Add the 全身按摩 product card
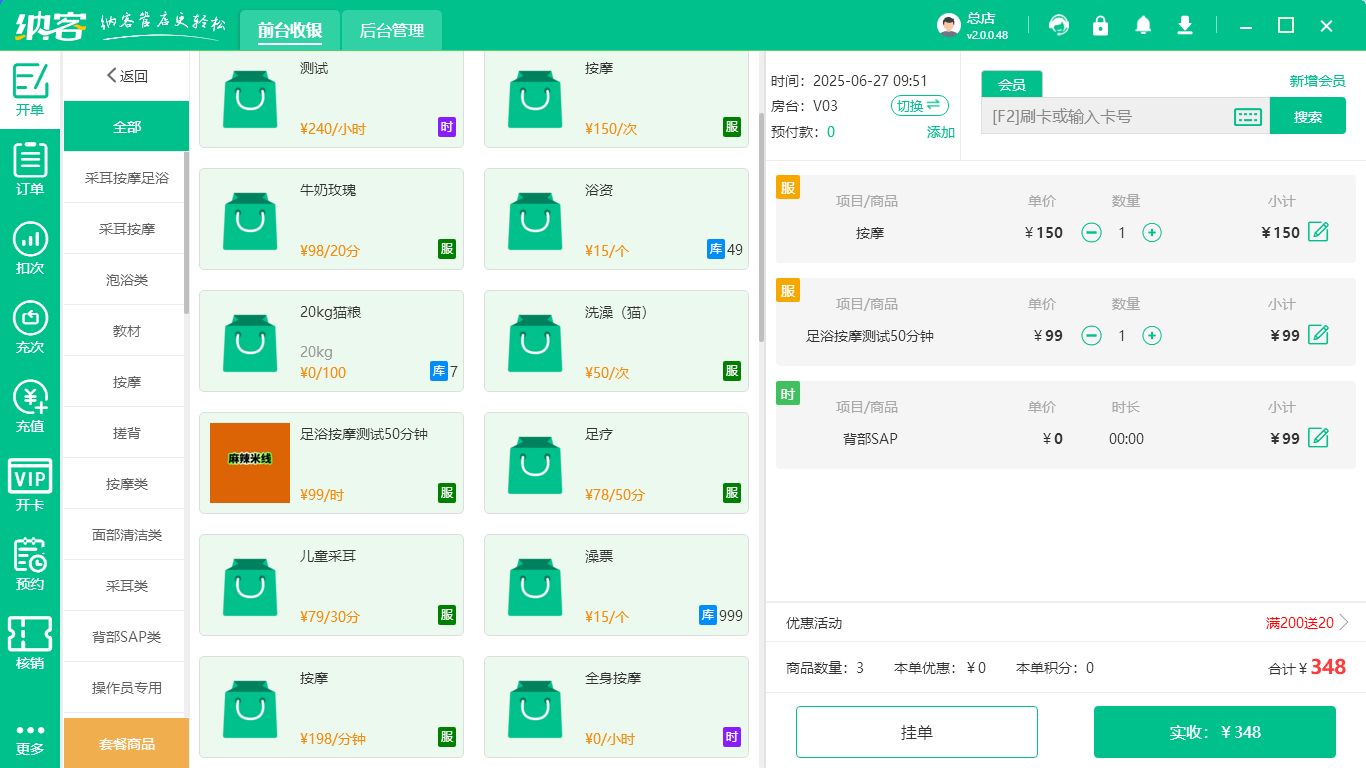 pos(616,707)
